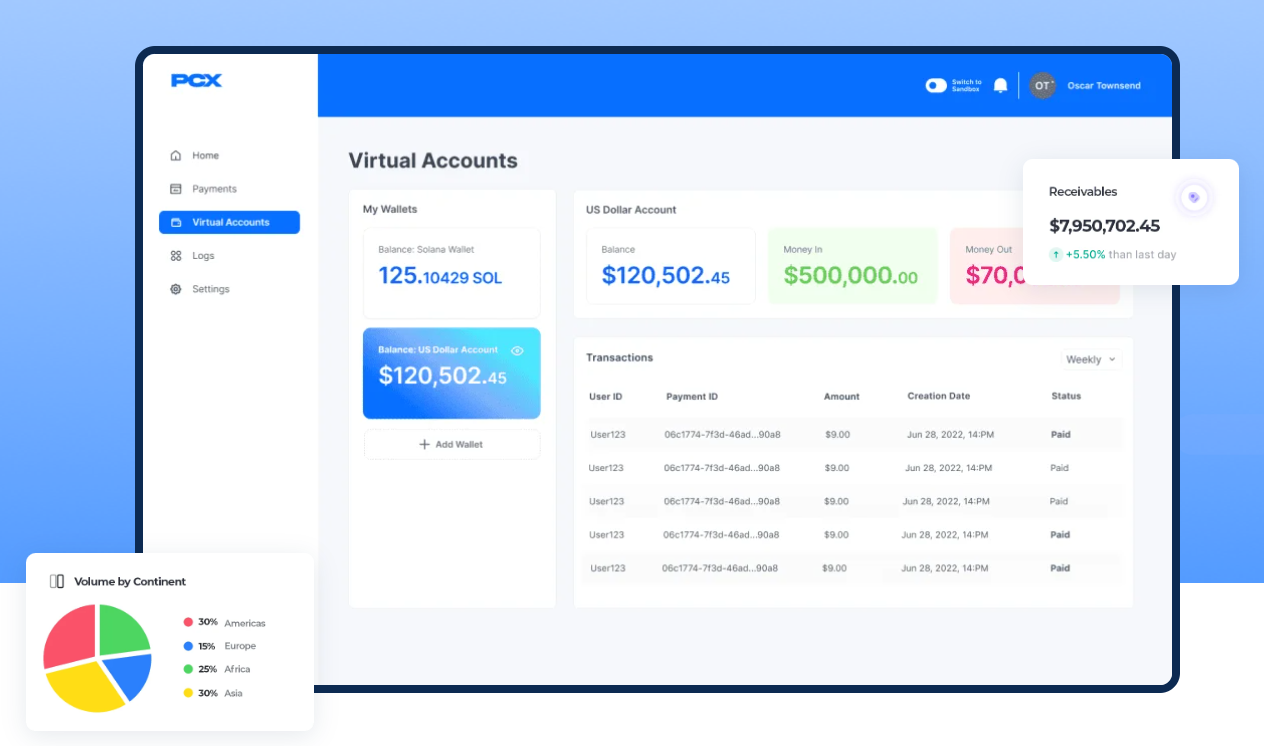The width and height of the screenshot is (1264, 746).
Task: Click the Virtual Accounts page heading
Action: coord(433,161)
